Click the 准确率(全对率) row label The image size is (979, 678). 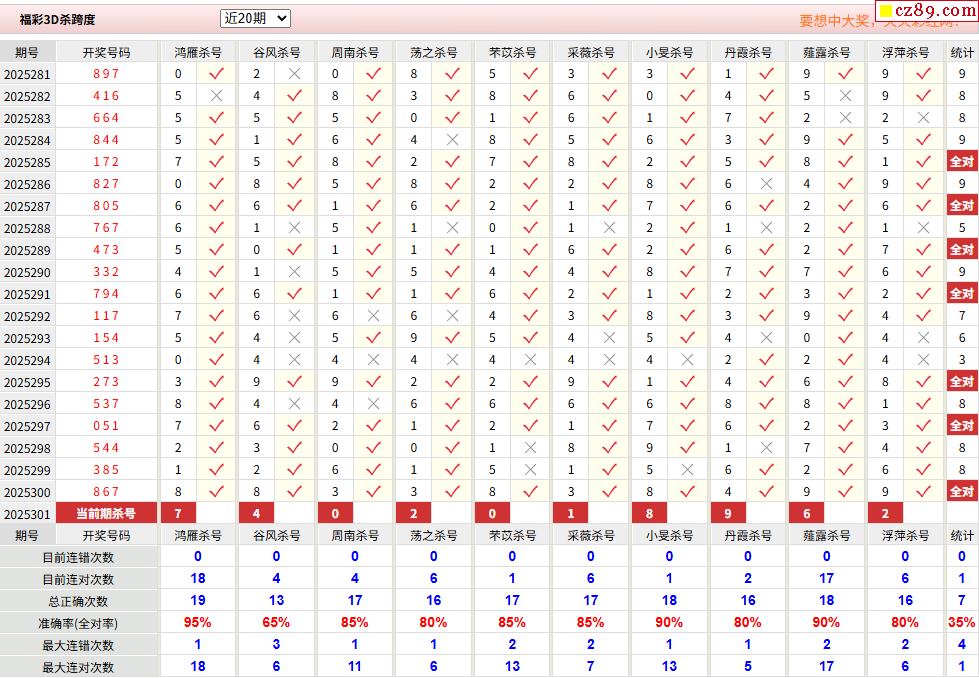[x=79, y=623]
